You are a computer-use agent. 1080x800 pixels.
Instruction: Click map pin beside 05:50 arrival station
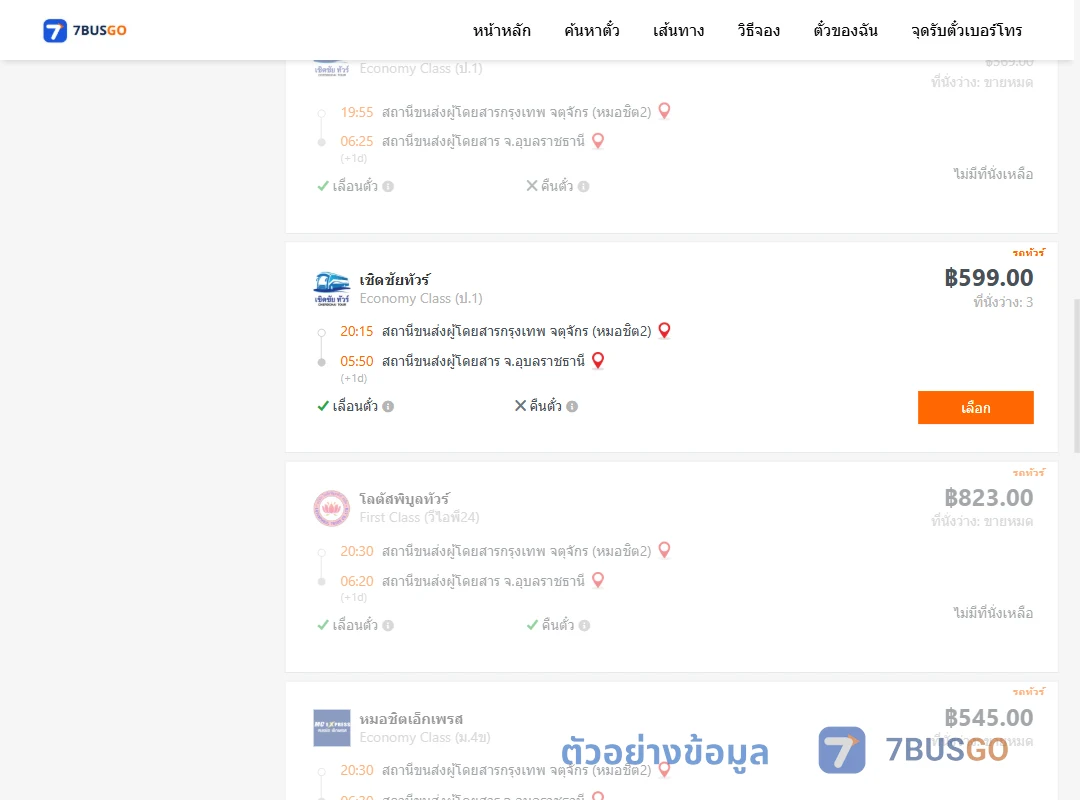click(x=598, y=360)
